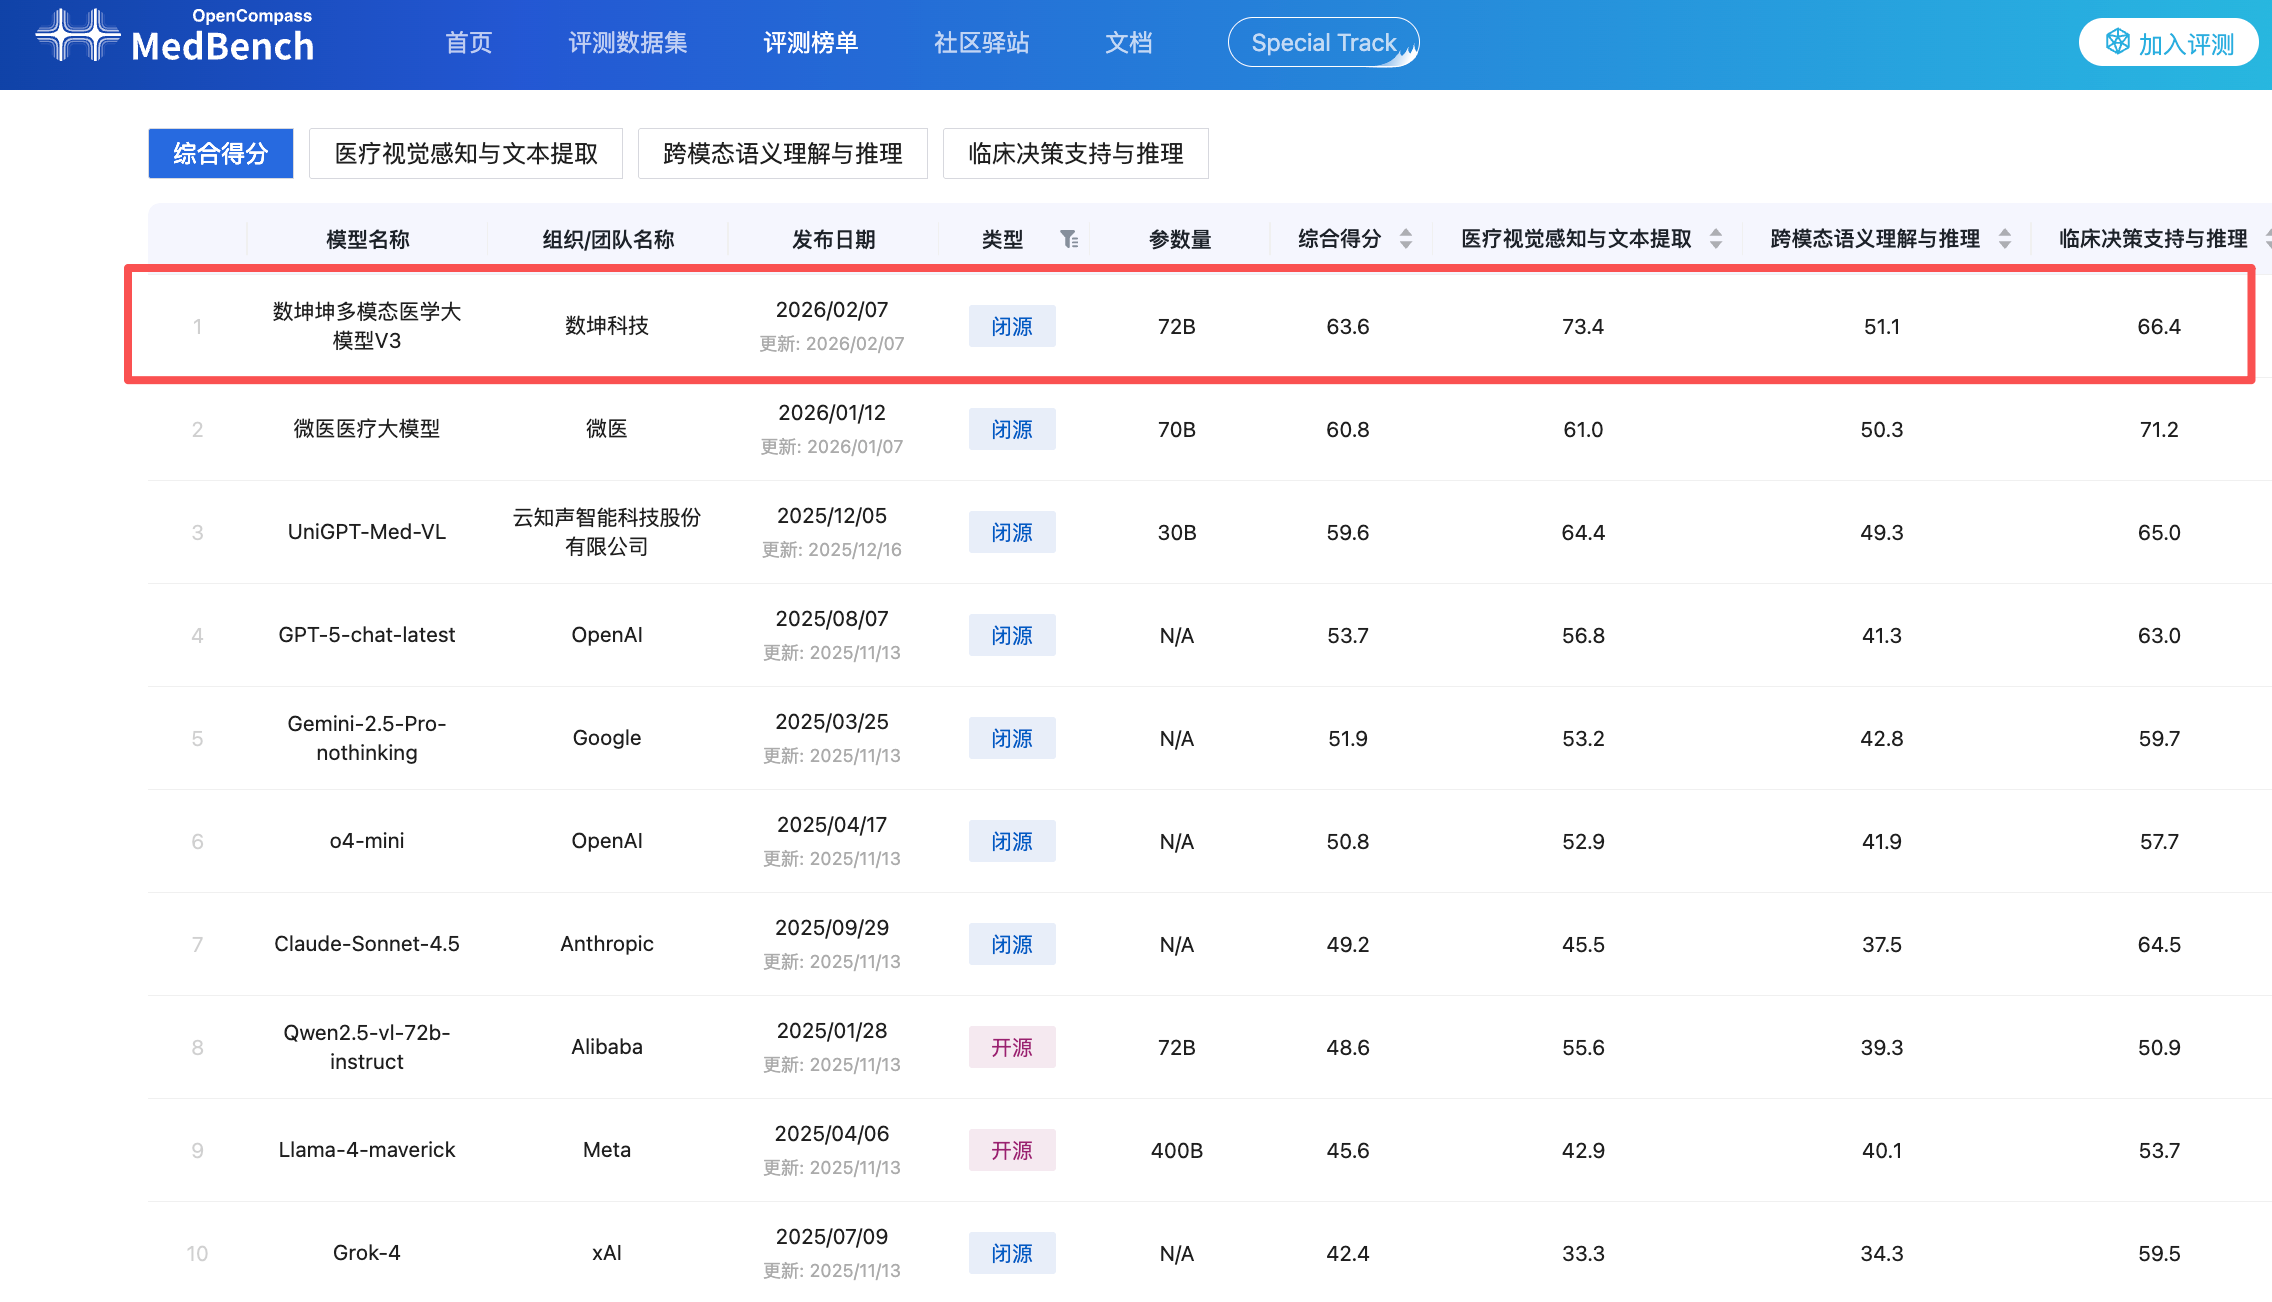Click the arrow icon on Special Track badge
Viewport: 2272px width, 1302px height.
(1409, 52)
